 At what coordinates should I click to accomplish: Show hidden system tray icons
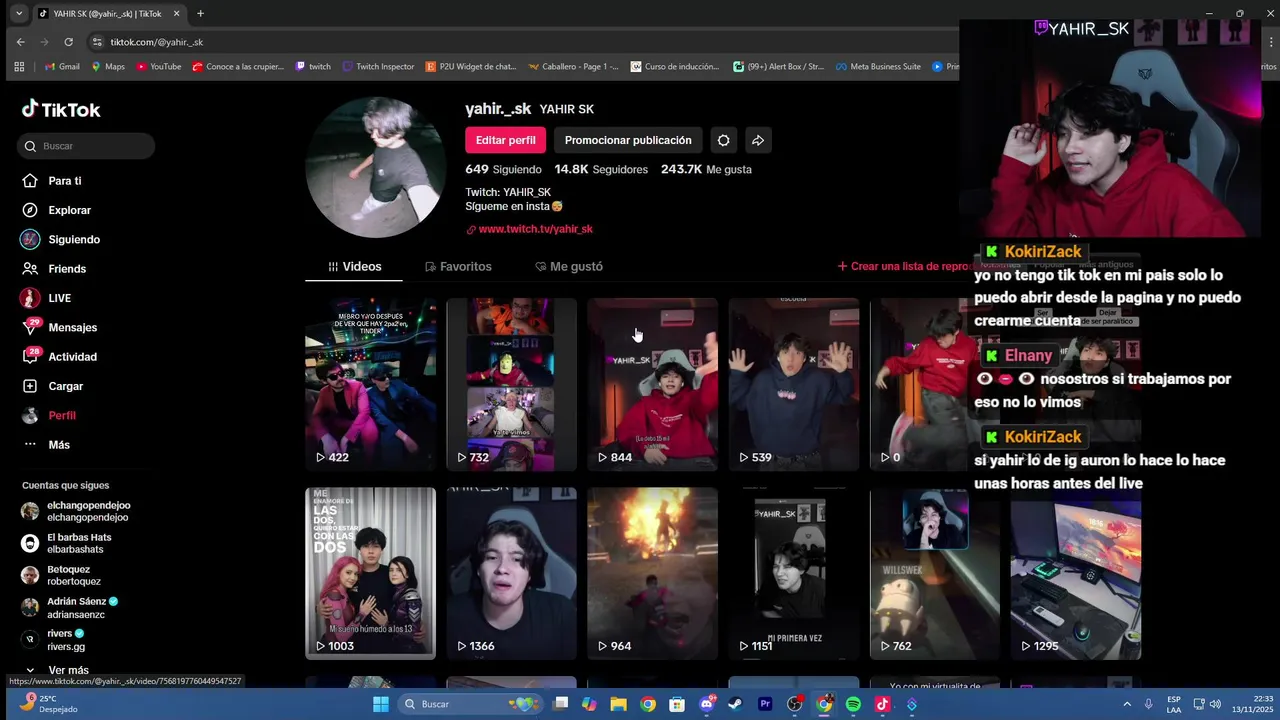1127,704
